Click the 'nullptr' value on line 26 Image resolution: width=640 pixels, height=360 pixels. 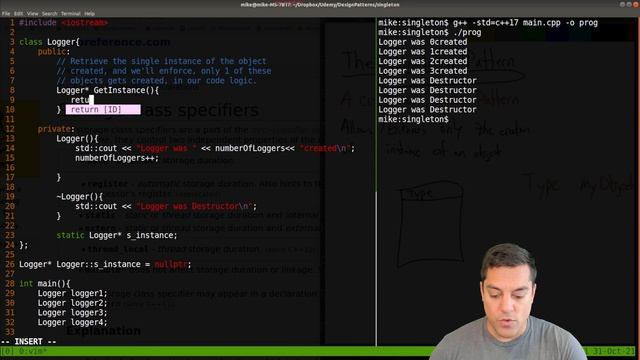coord(171,264)
